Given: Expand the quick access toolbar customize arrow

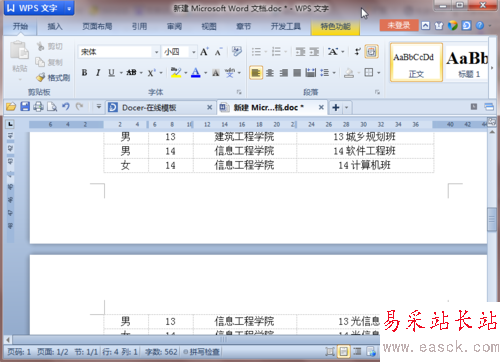Looking at the screenshot, I should tap(99, 107).
